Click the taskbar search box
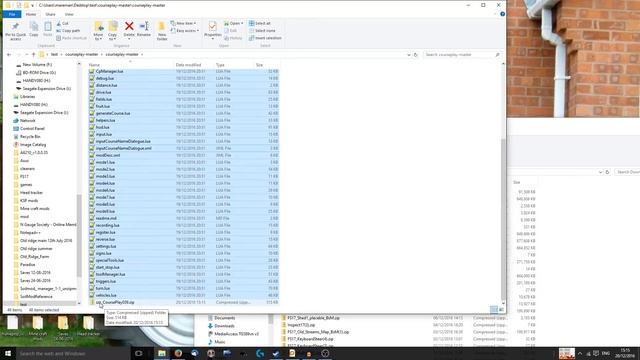Screen dimensions: 640x360 coord(73,353)
